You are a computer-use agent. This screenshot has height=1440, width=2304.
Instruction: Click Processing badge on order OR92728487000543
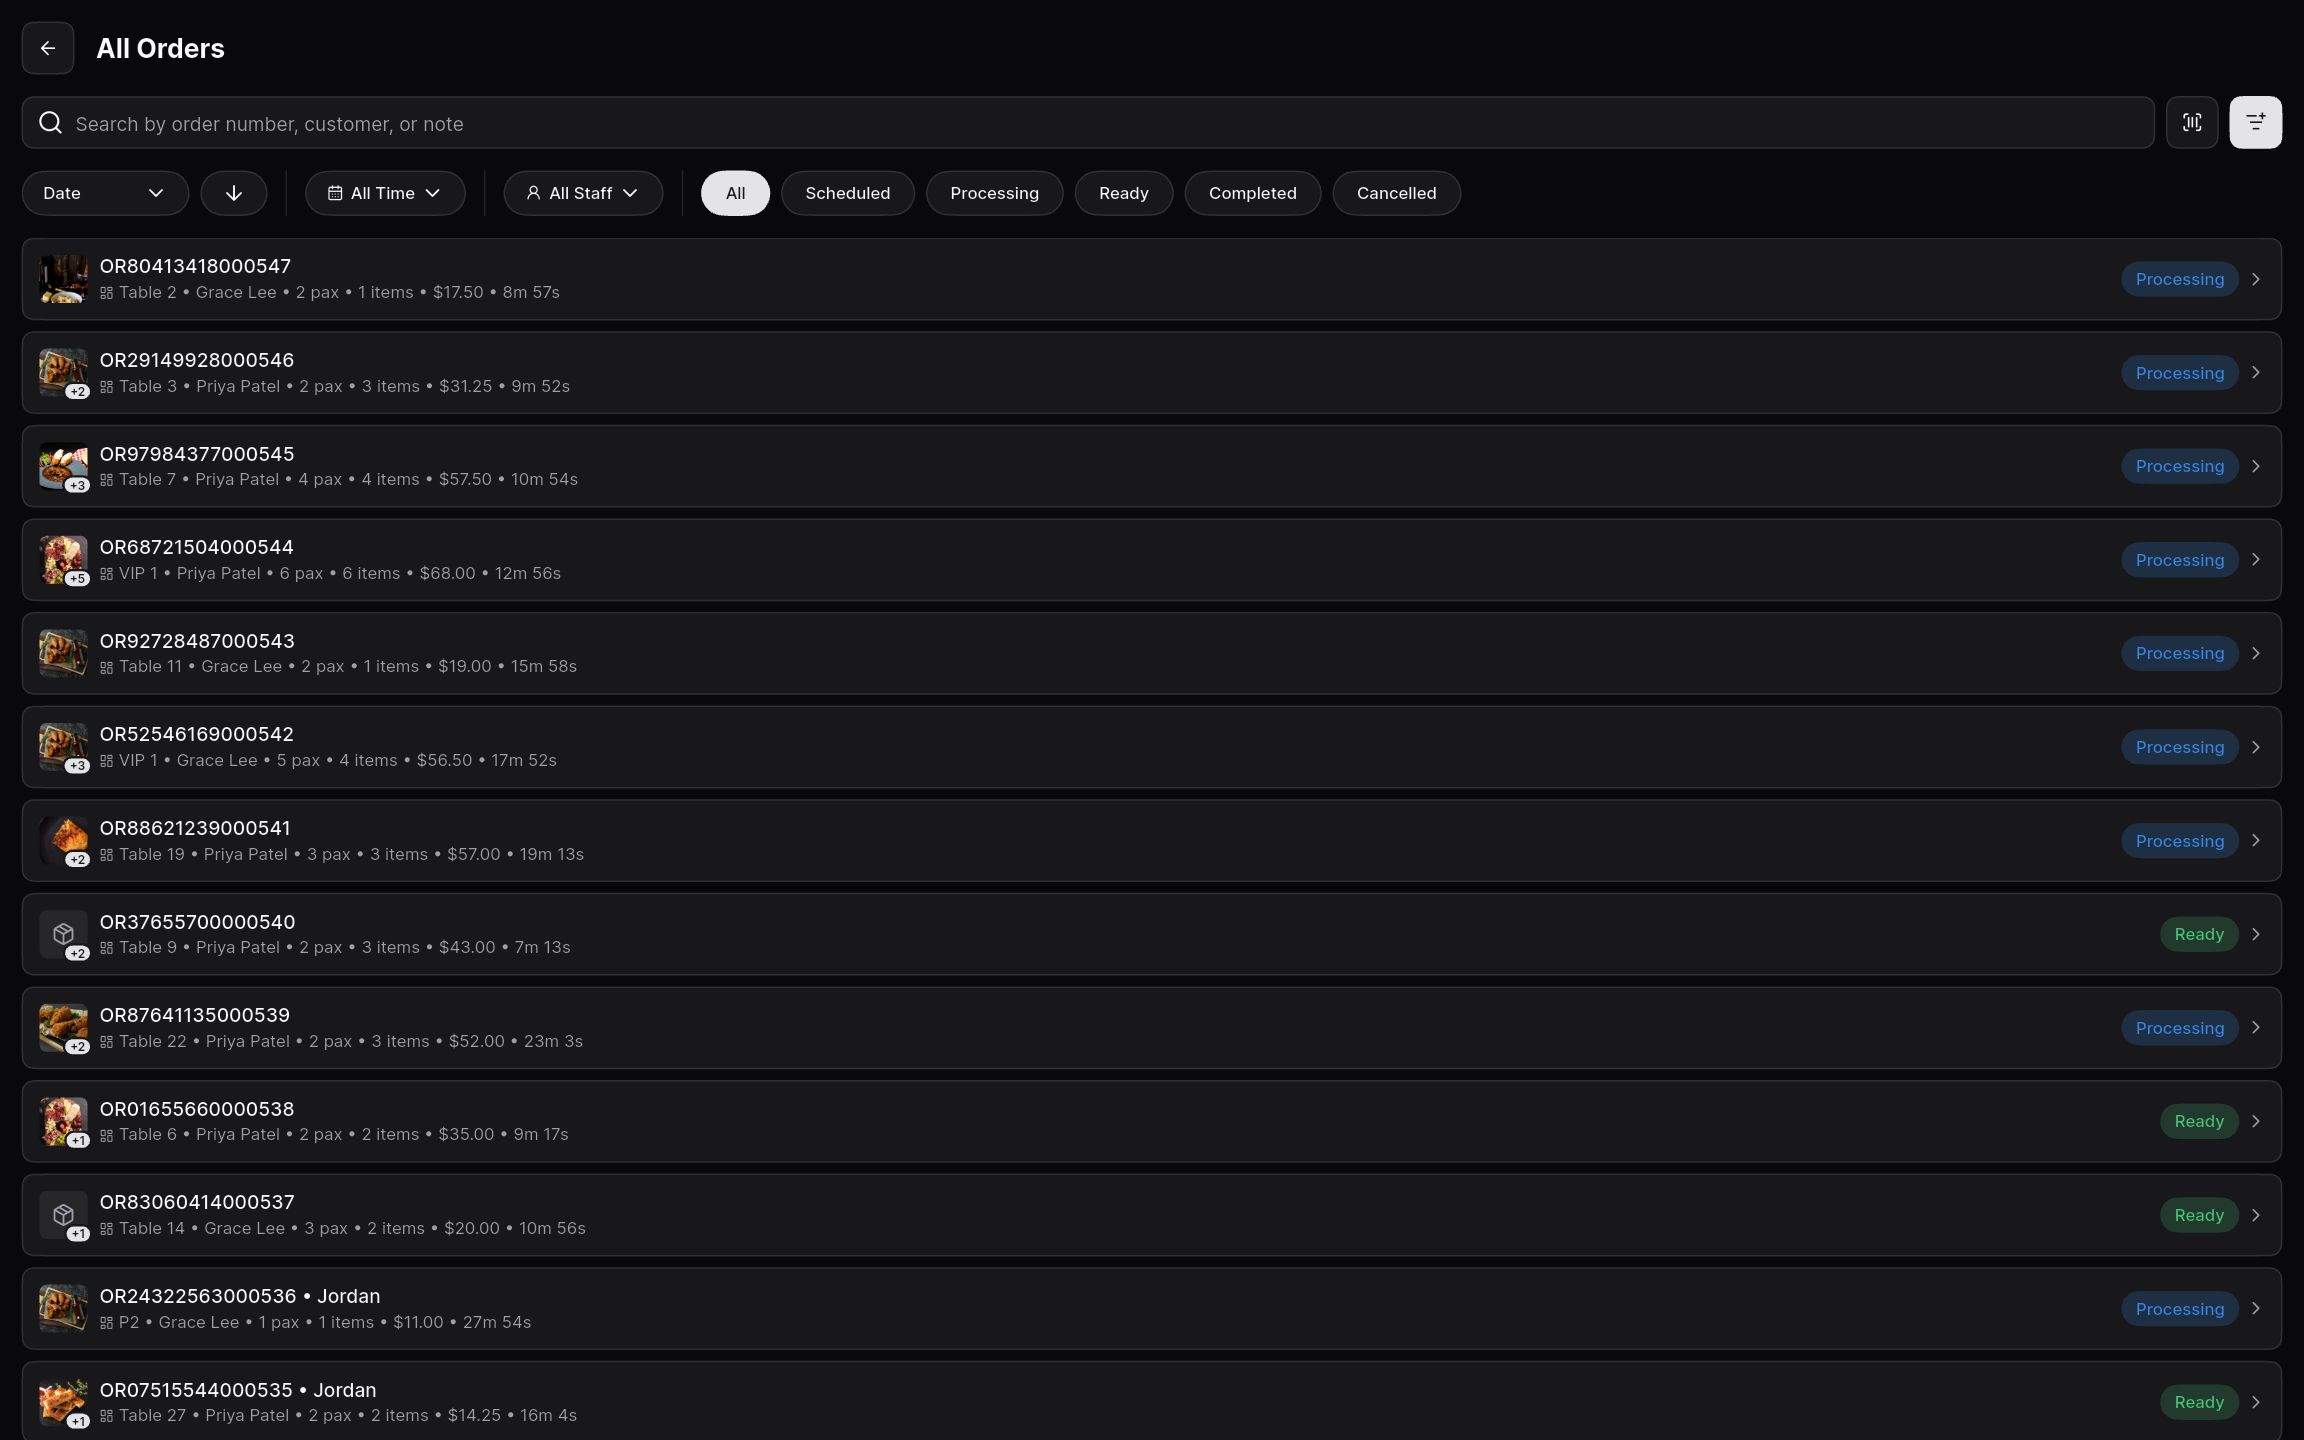2180,653
